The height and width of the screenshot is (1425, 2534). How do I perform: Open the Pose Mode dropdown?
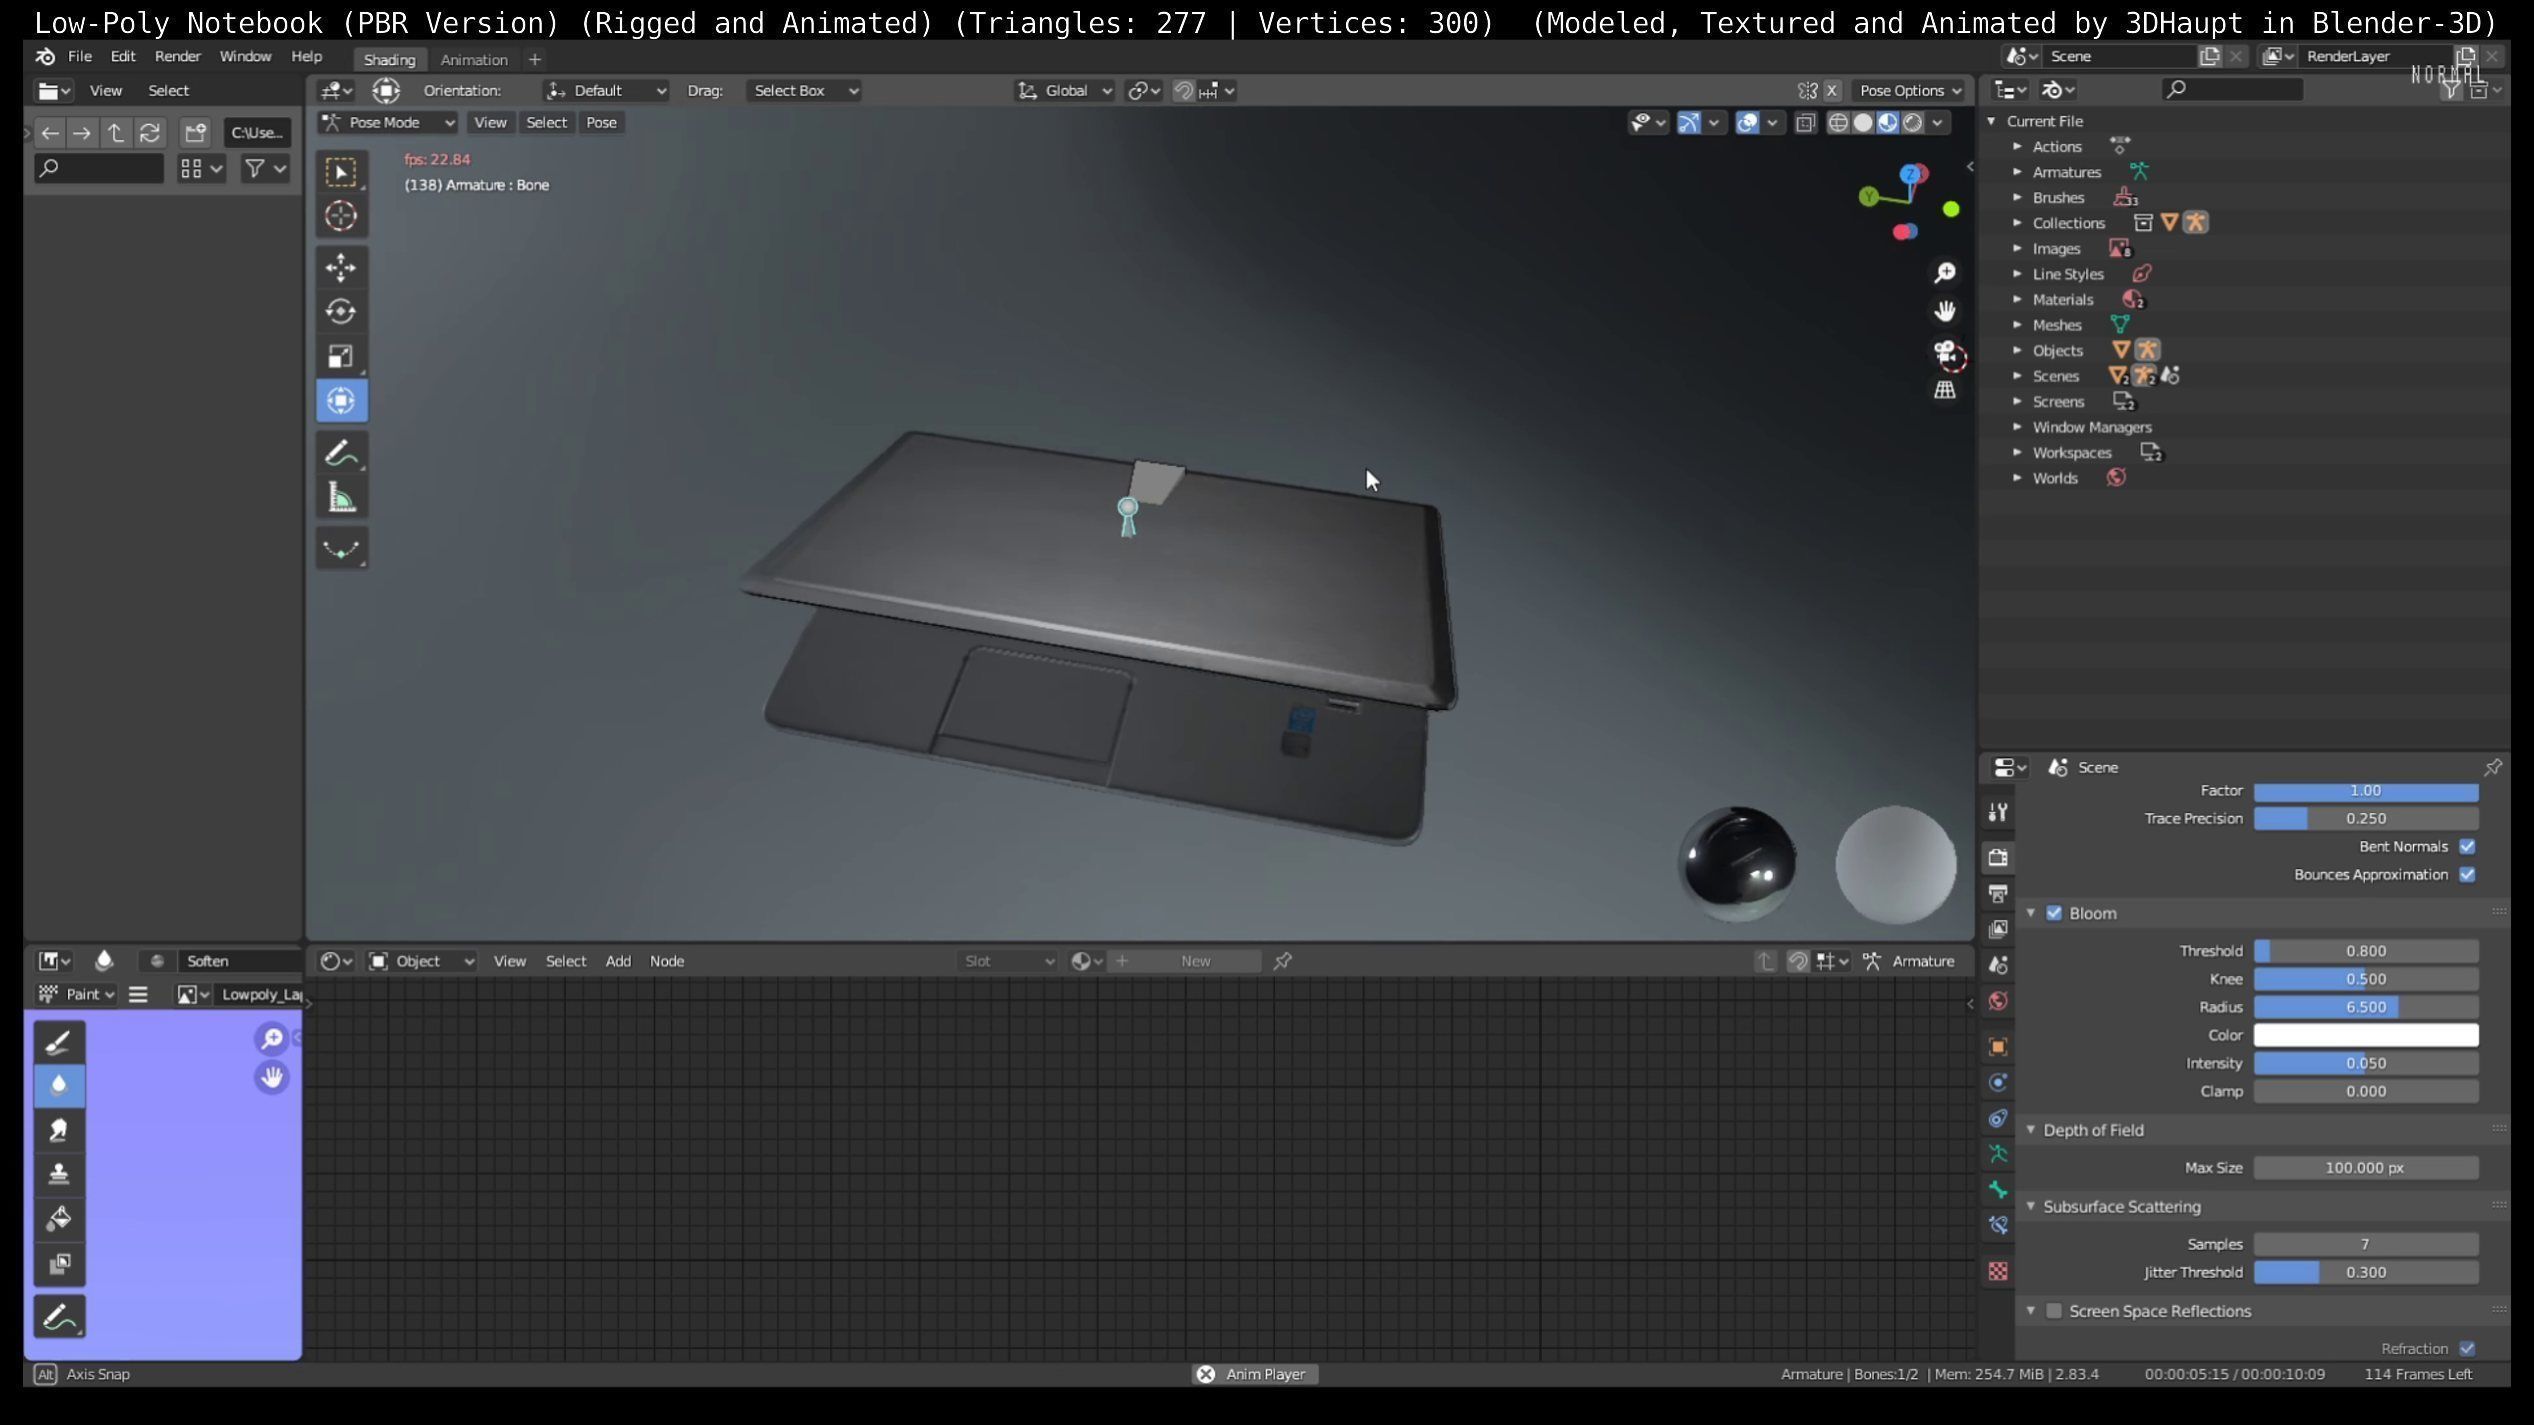tap(388, 122)
